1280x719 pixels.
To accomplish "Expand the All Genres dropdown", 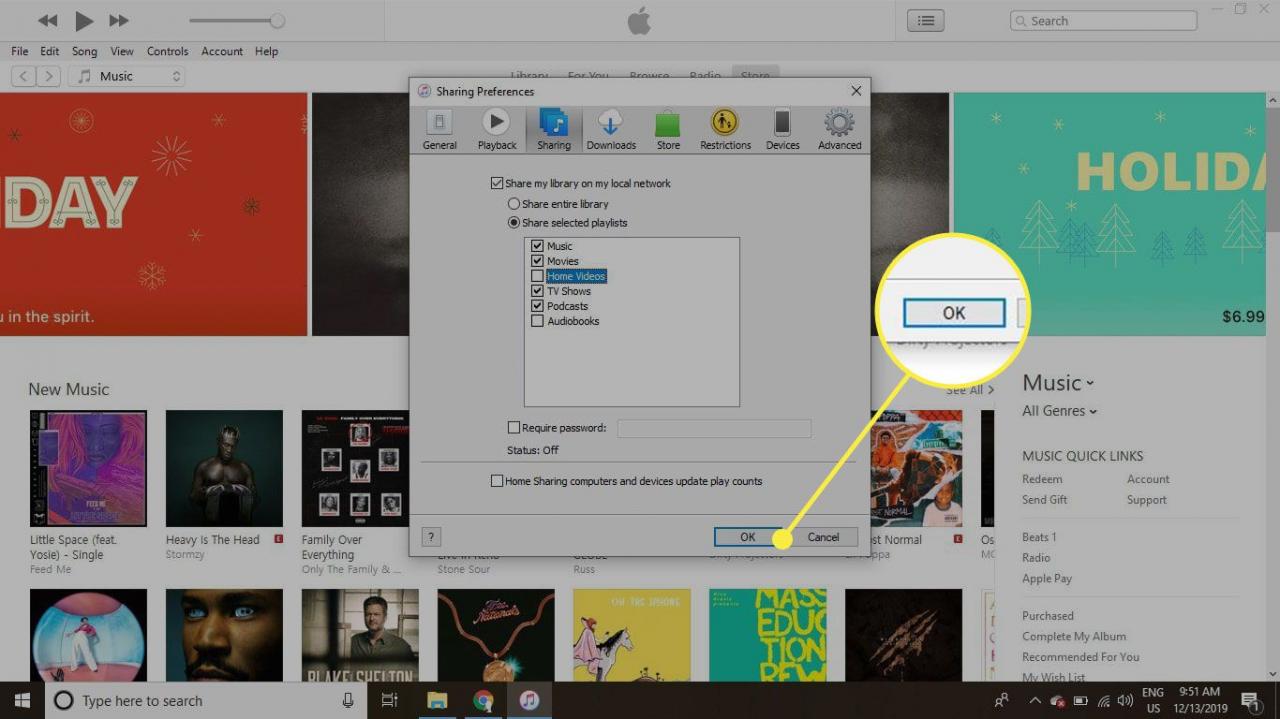I will coord(1059,411).
